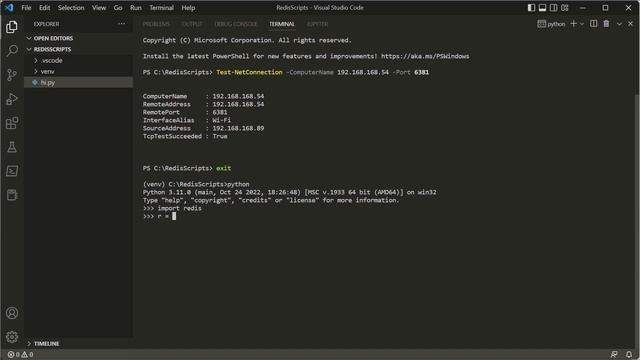Kill terminal with trash icon

[x=607, y=24]
